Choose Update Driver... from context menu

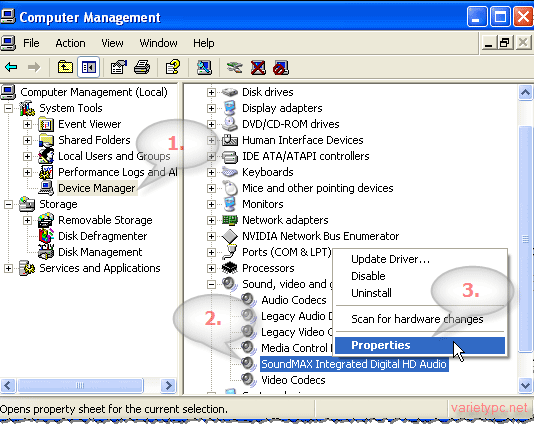(x=390, y=259)
